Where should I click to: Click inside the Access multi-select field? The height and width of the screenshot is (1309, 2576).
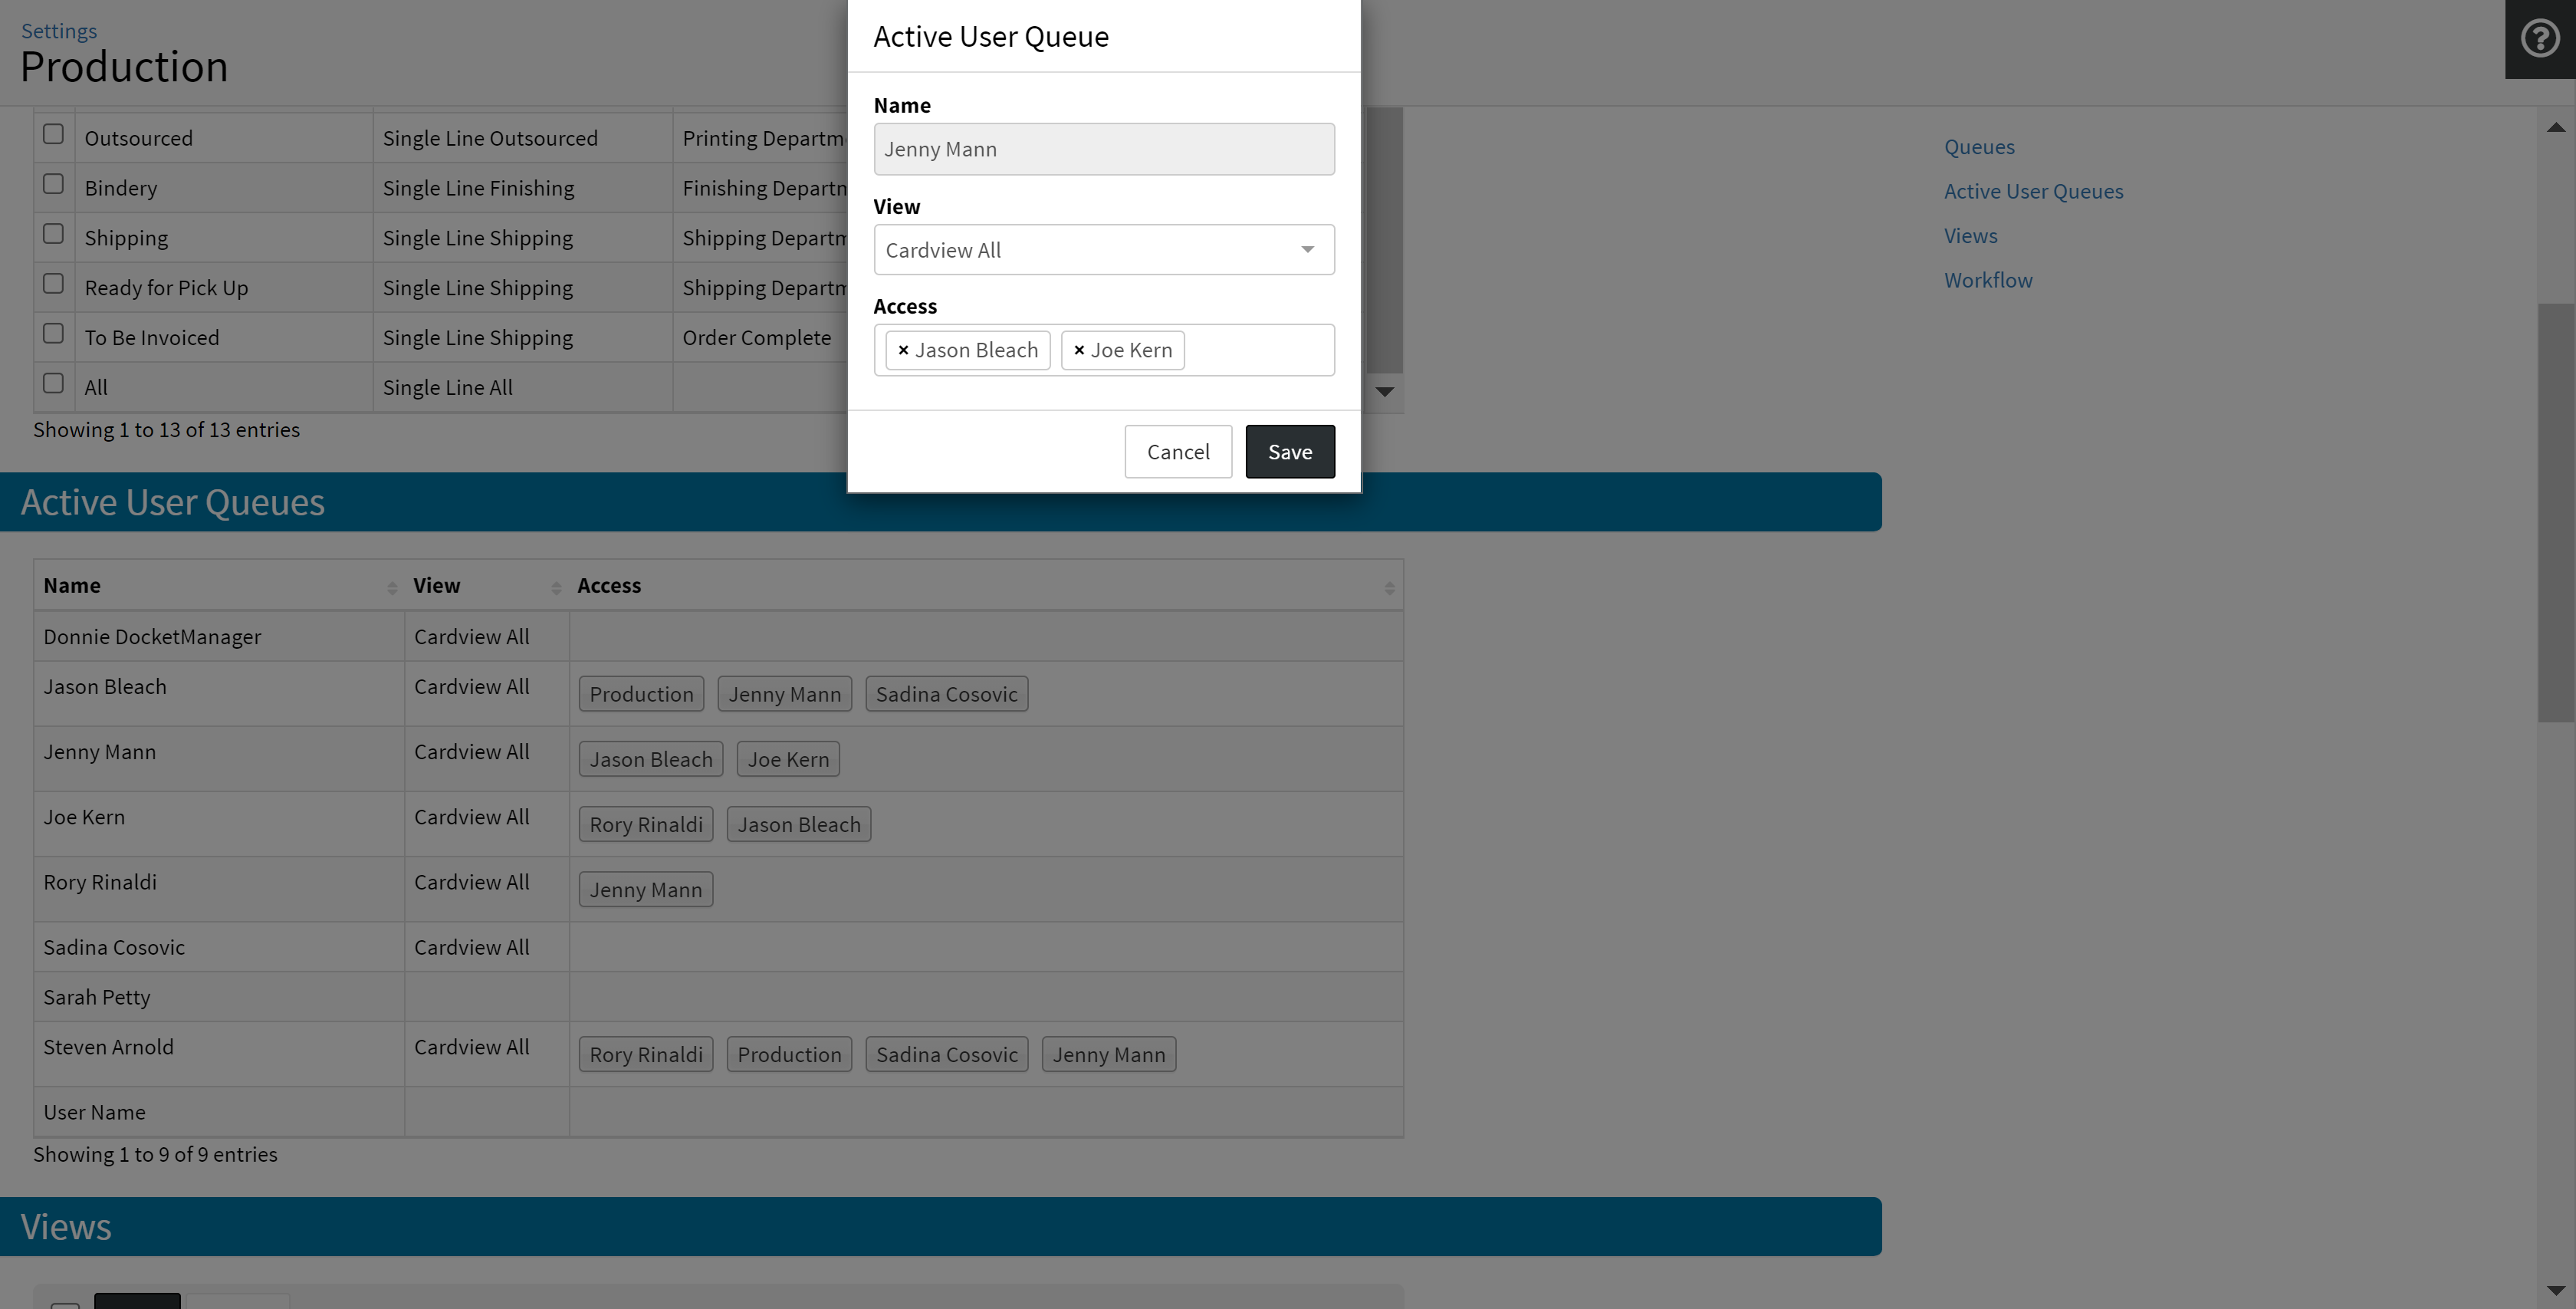pos(1257,350)
